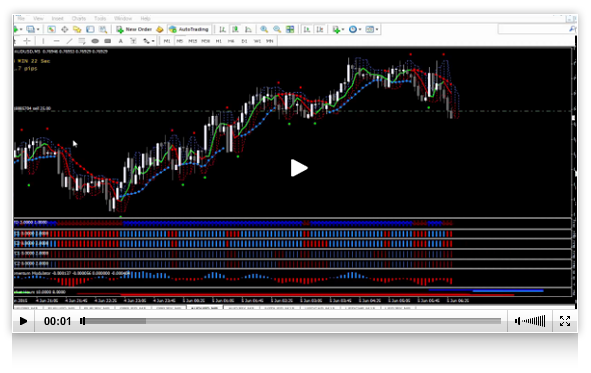
Task: Select the crosshair cursor tool
Action: click(27, 41)
